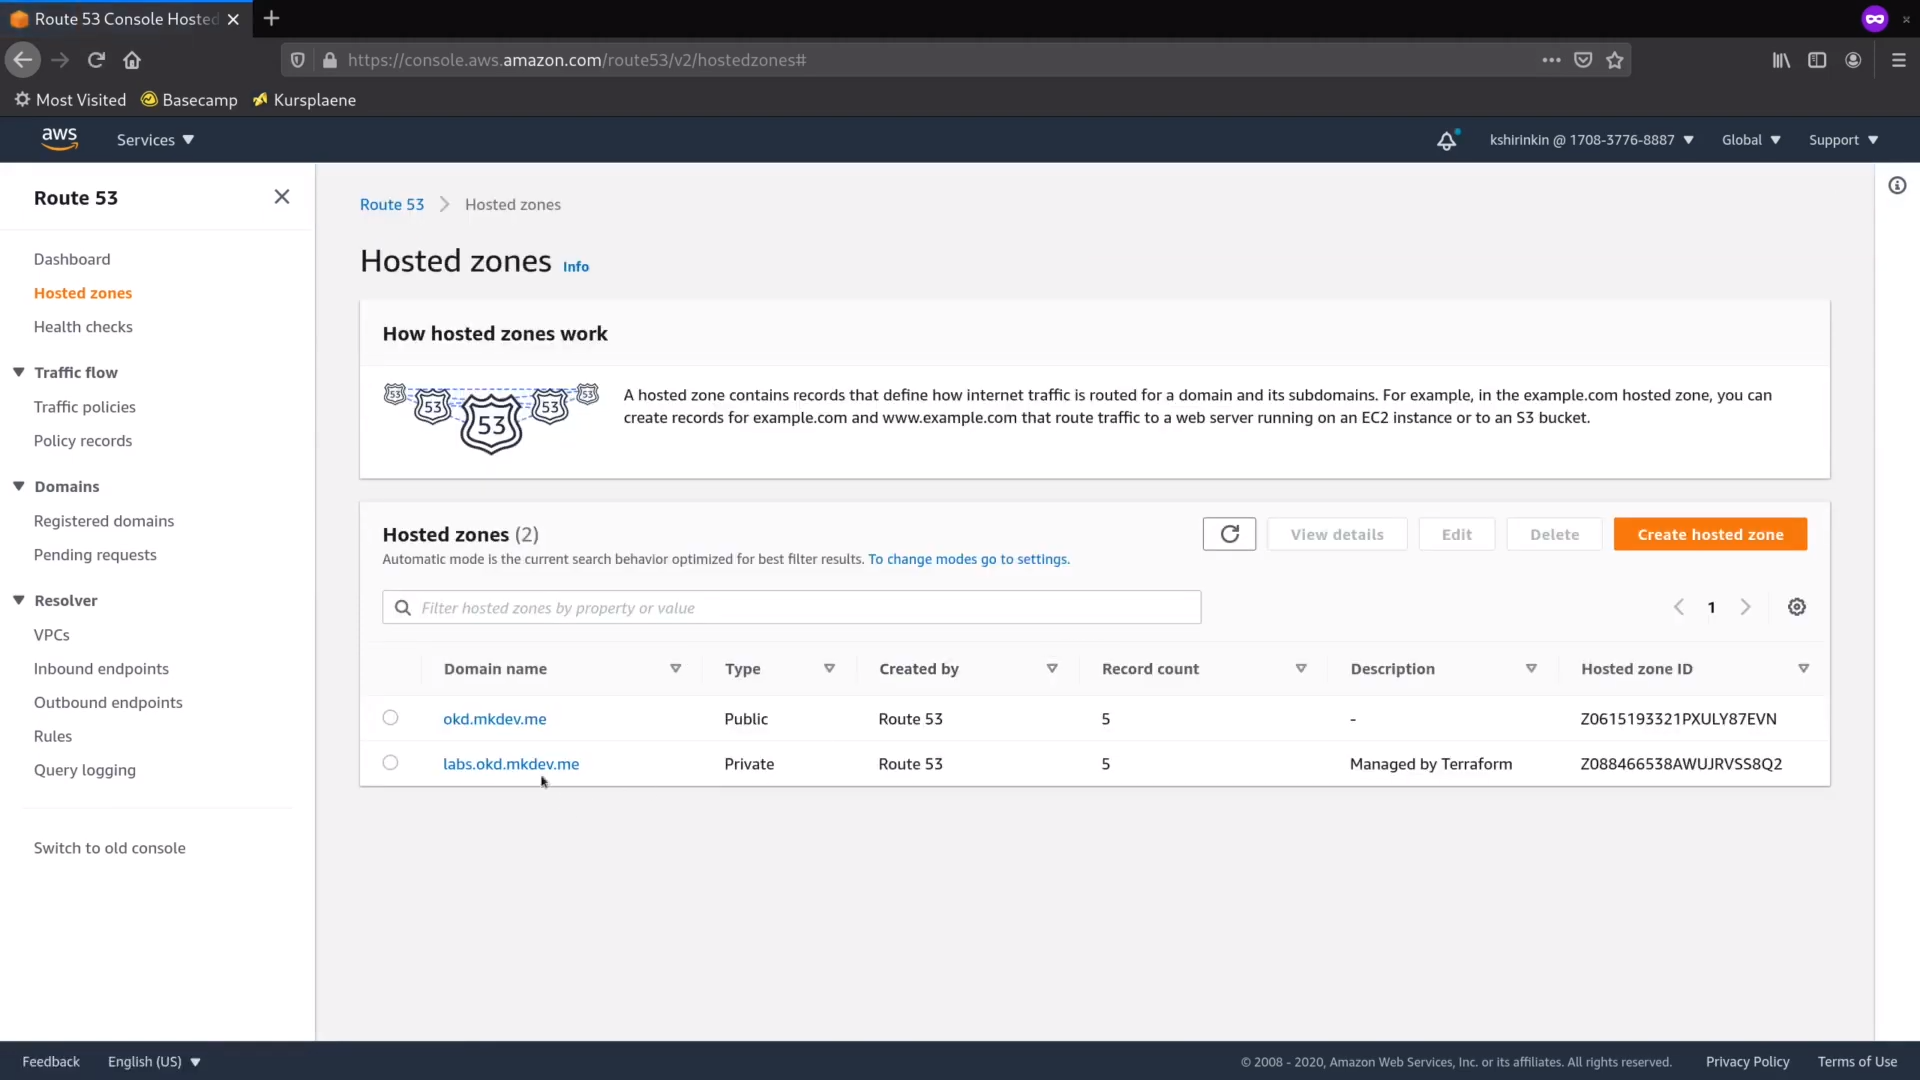
Task: Click the Create hosted zone button
Action: point(1710,534)
